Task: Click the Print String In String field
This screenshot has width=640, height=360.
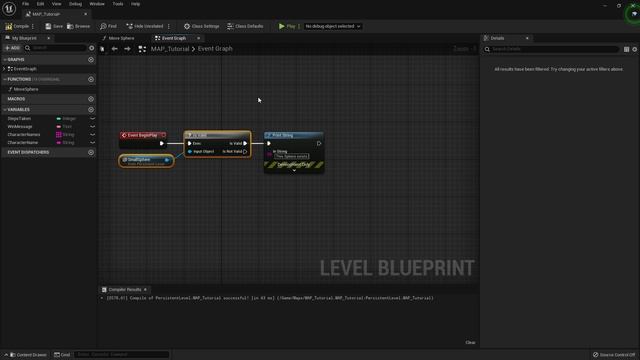Action: (x=291, y=156)
